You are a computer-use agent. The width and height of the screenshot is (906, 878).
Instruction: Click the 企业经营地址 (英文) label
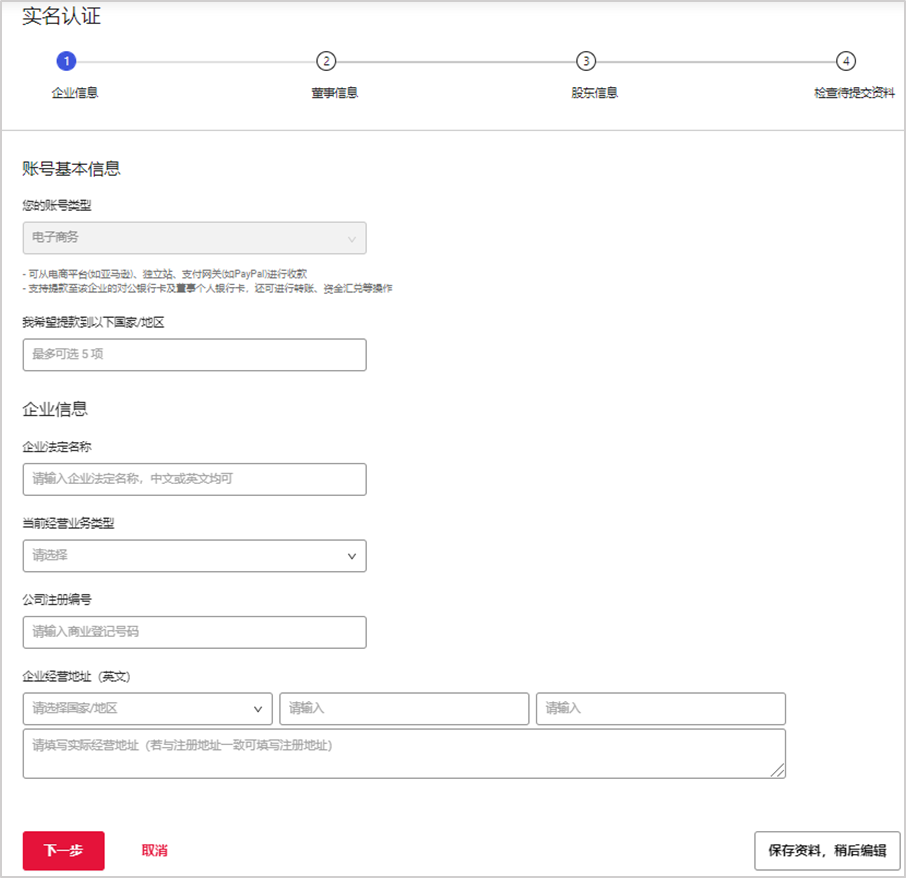click(x=76, y=676)
